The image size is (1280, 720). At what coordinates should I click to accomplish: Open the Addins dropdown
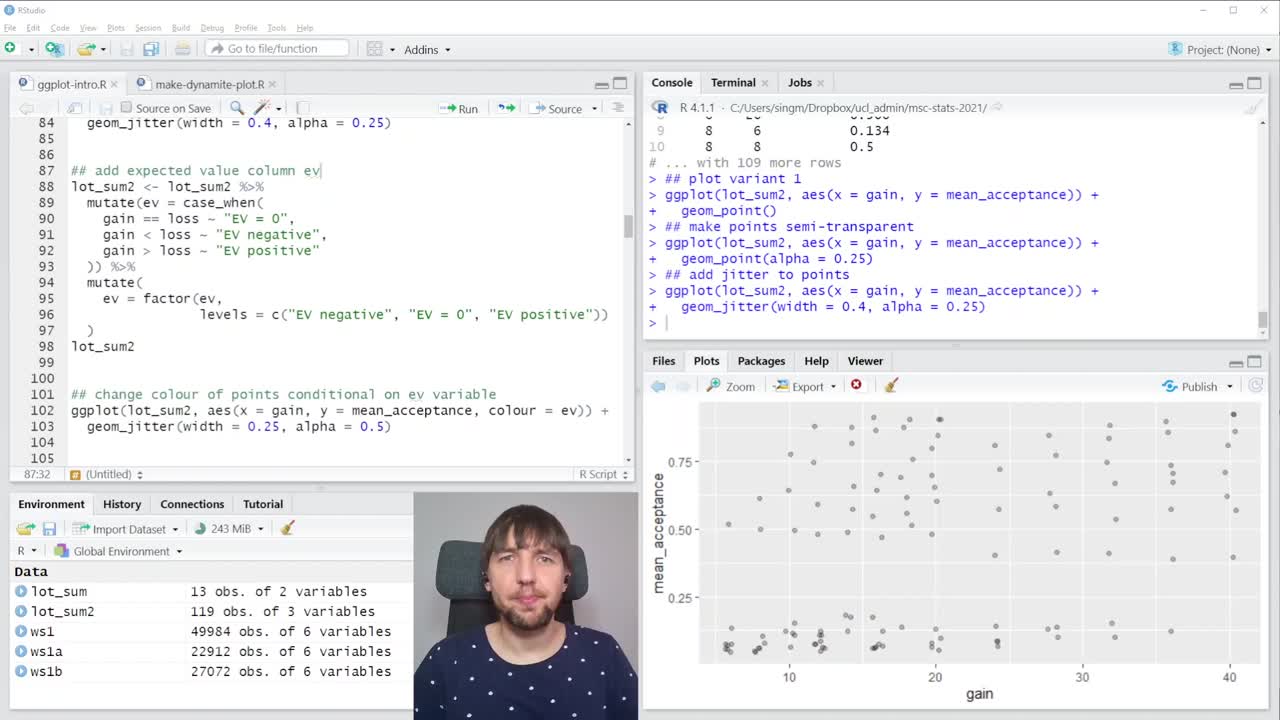[x=427, y=49]
